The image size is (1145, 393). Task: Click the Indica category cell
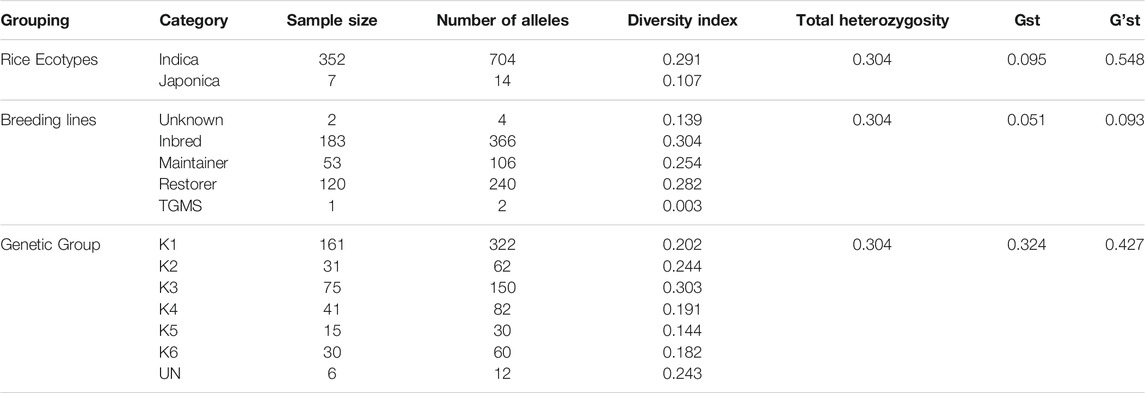[x=179, y=61]
